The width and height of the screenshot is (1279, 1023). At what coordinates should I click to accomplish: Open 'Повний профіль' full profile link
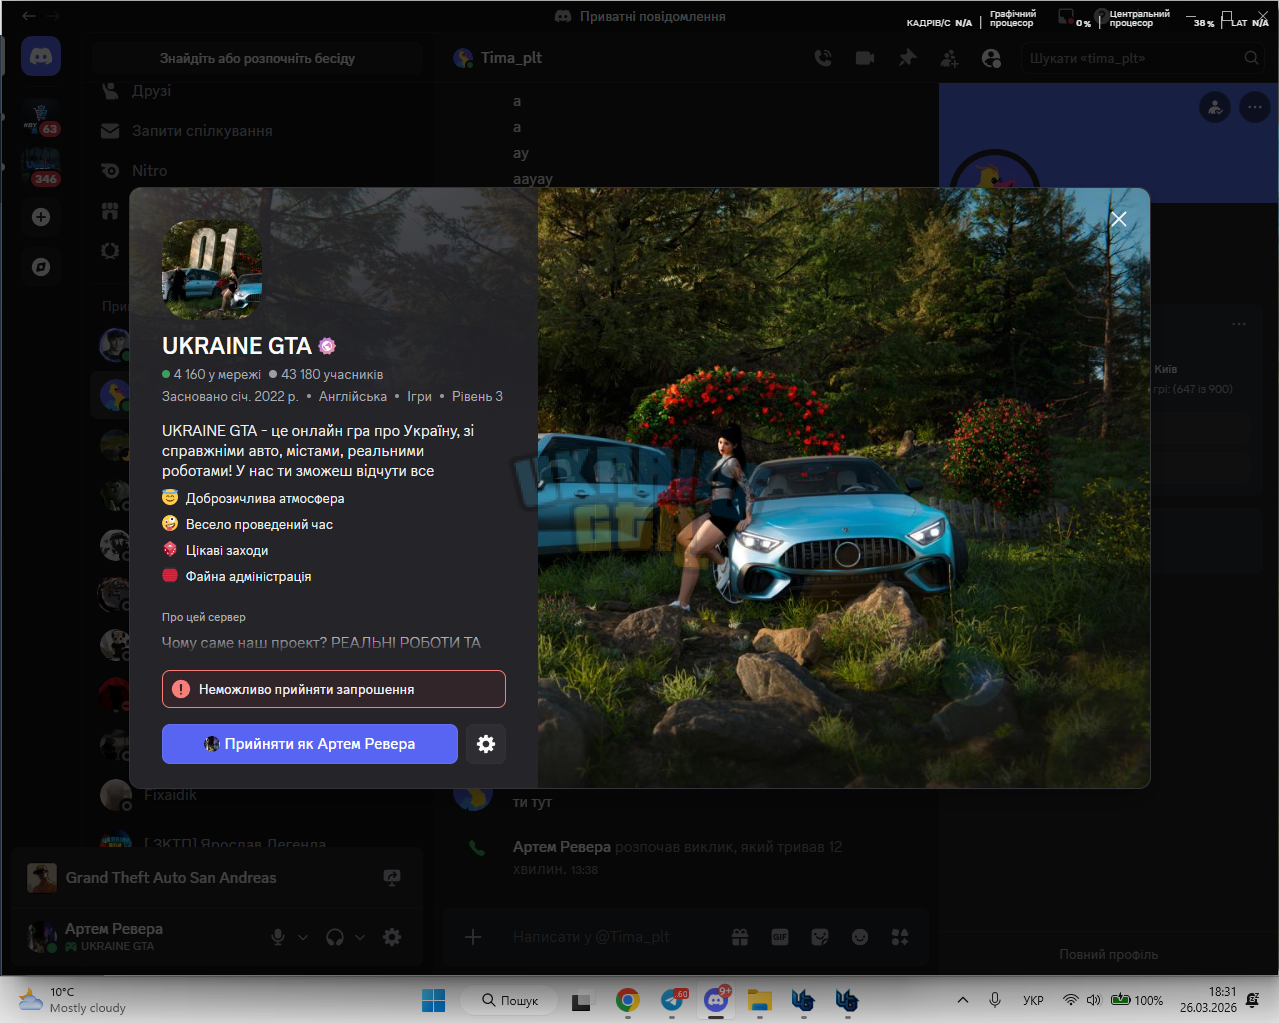[x=1109, y=955]
